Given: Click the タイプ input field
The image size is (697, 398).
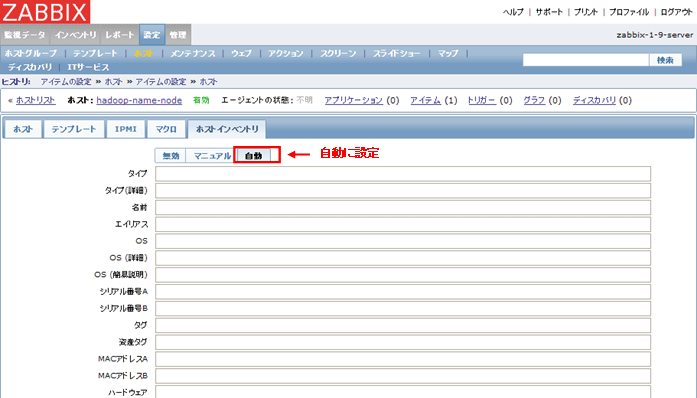Looking at the screenshot, I should coord(403,174).
